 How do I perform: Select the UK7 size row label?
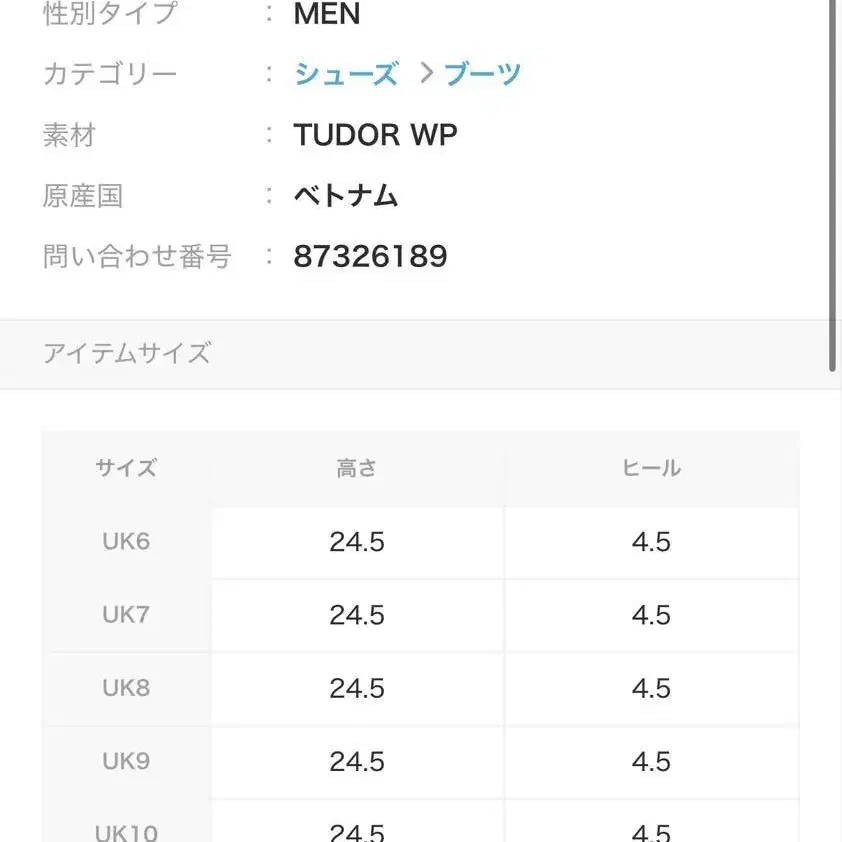[126, 614]
